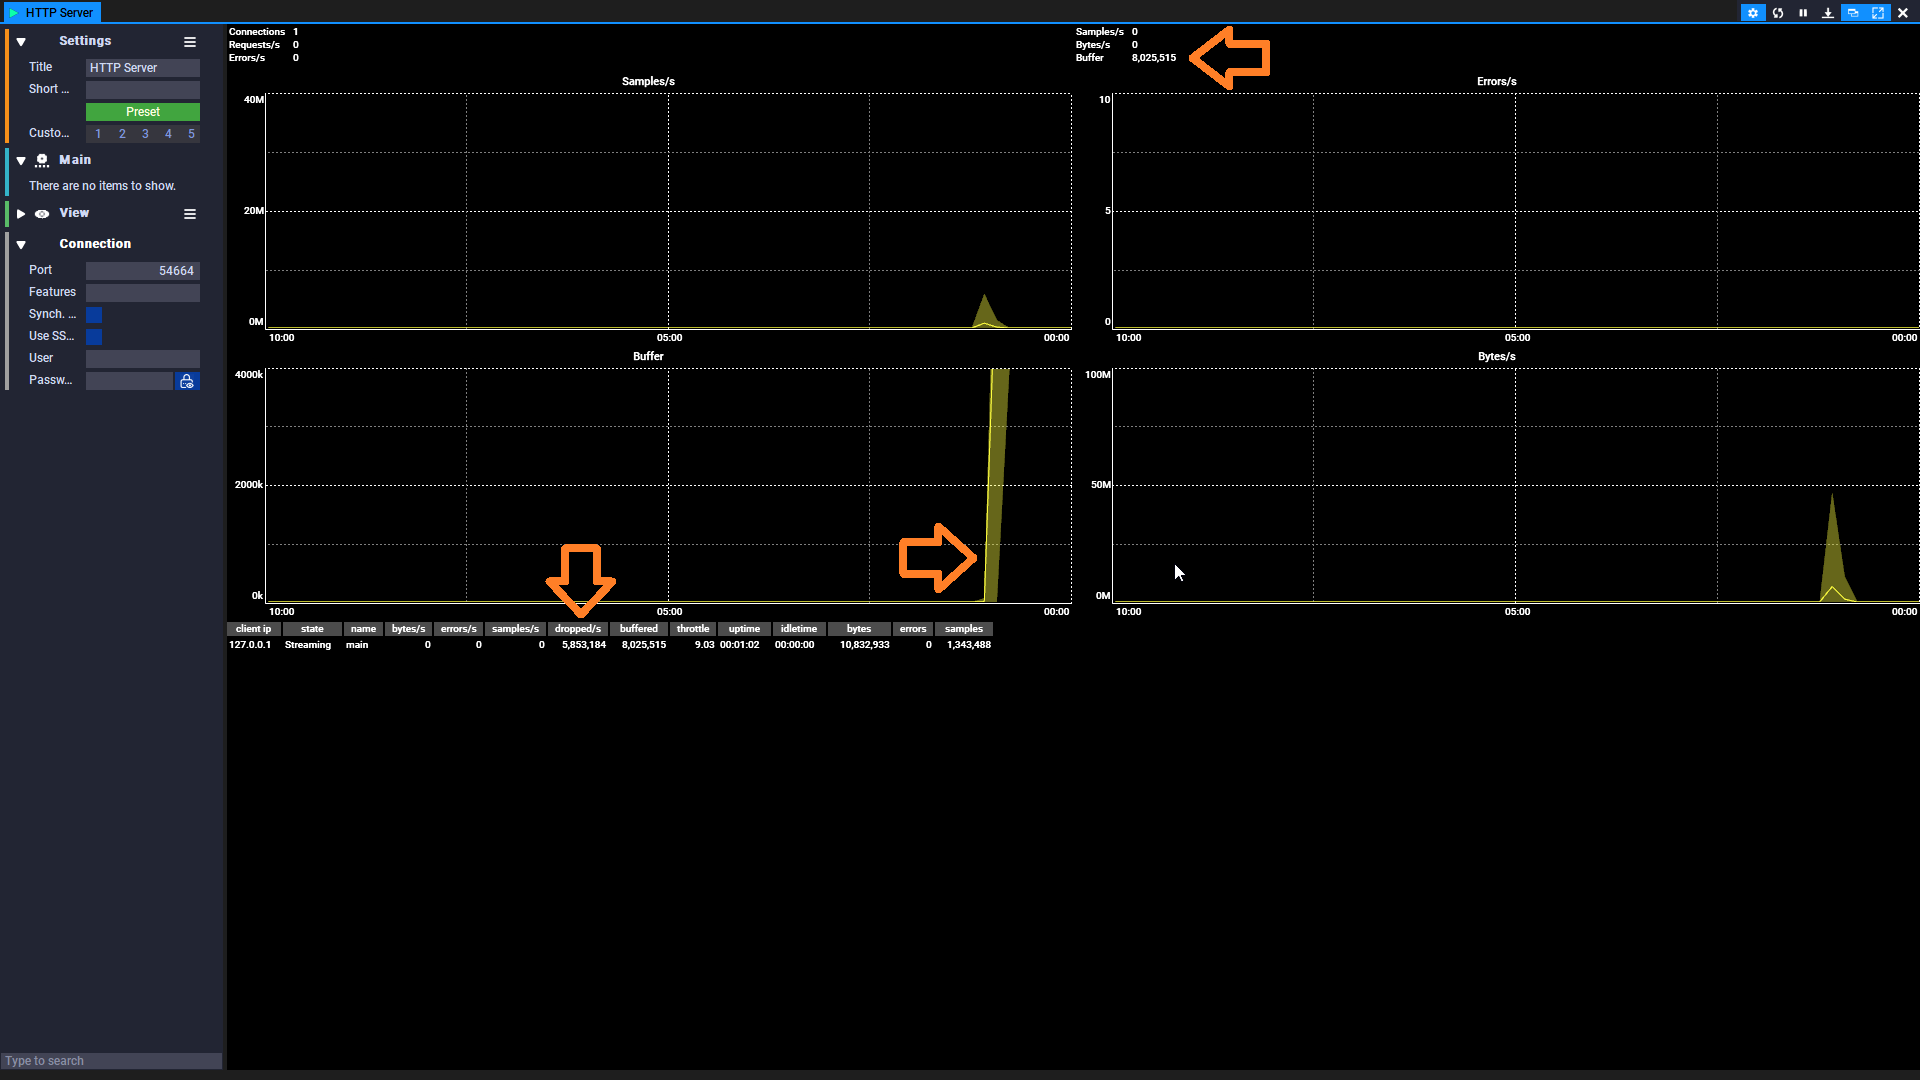Screen dimensions: 1924x1080
Task: Click the Errors/s chart title
Action: point(1499,82)
